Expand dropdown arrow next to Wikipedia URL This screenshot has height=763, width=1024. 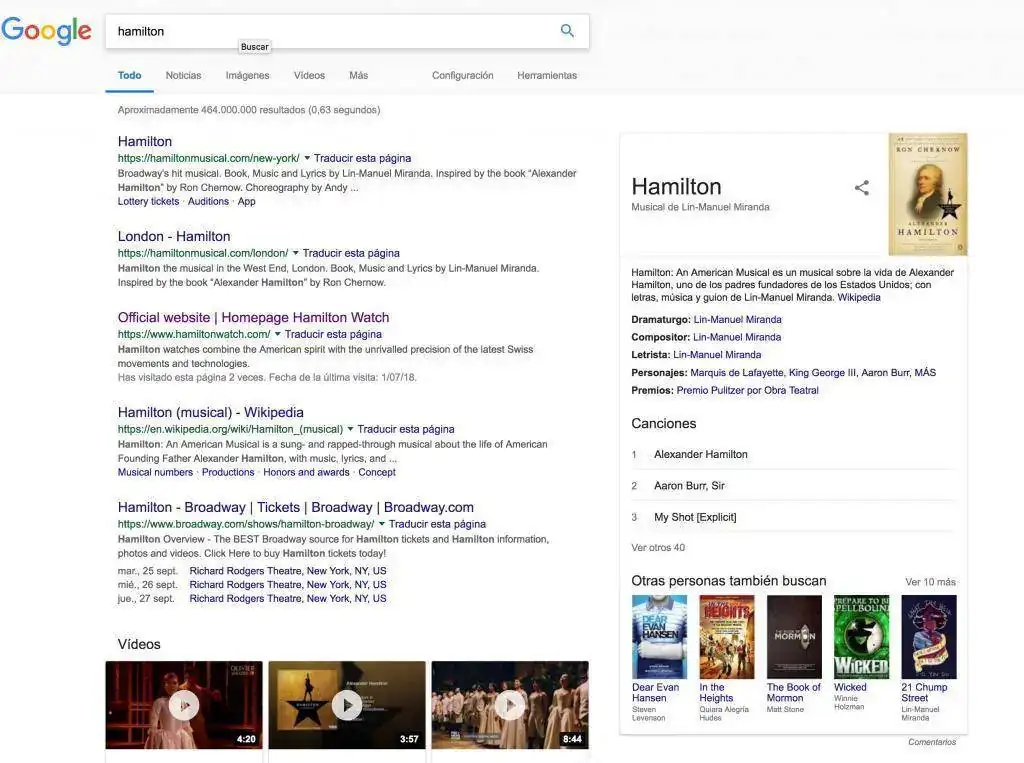coord(351,429)
